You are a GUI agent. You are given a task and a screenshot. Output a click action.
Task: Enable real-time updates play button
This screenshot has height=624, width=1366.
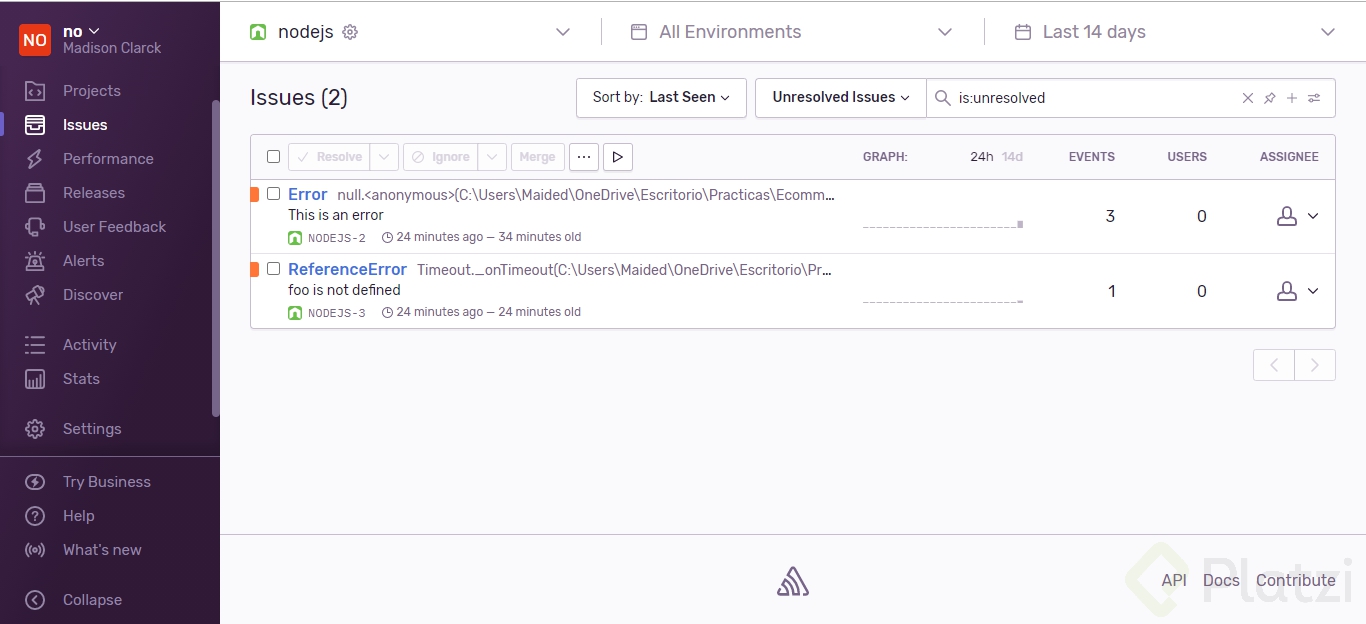click(x=618, y=157)
